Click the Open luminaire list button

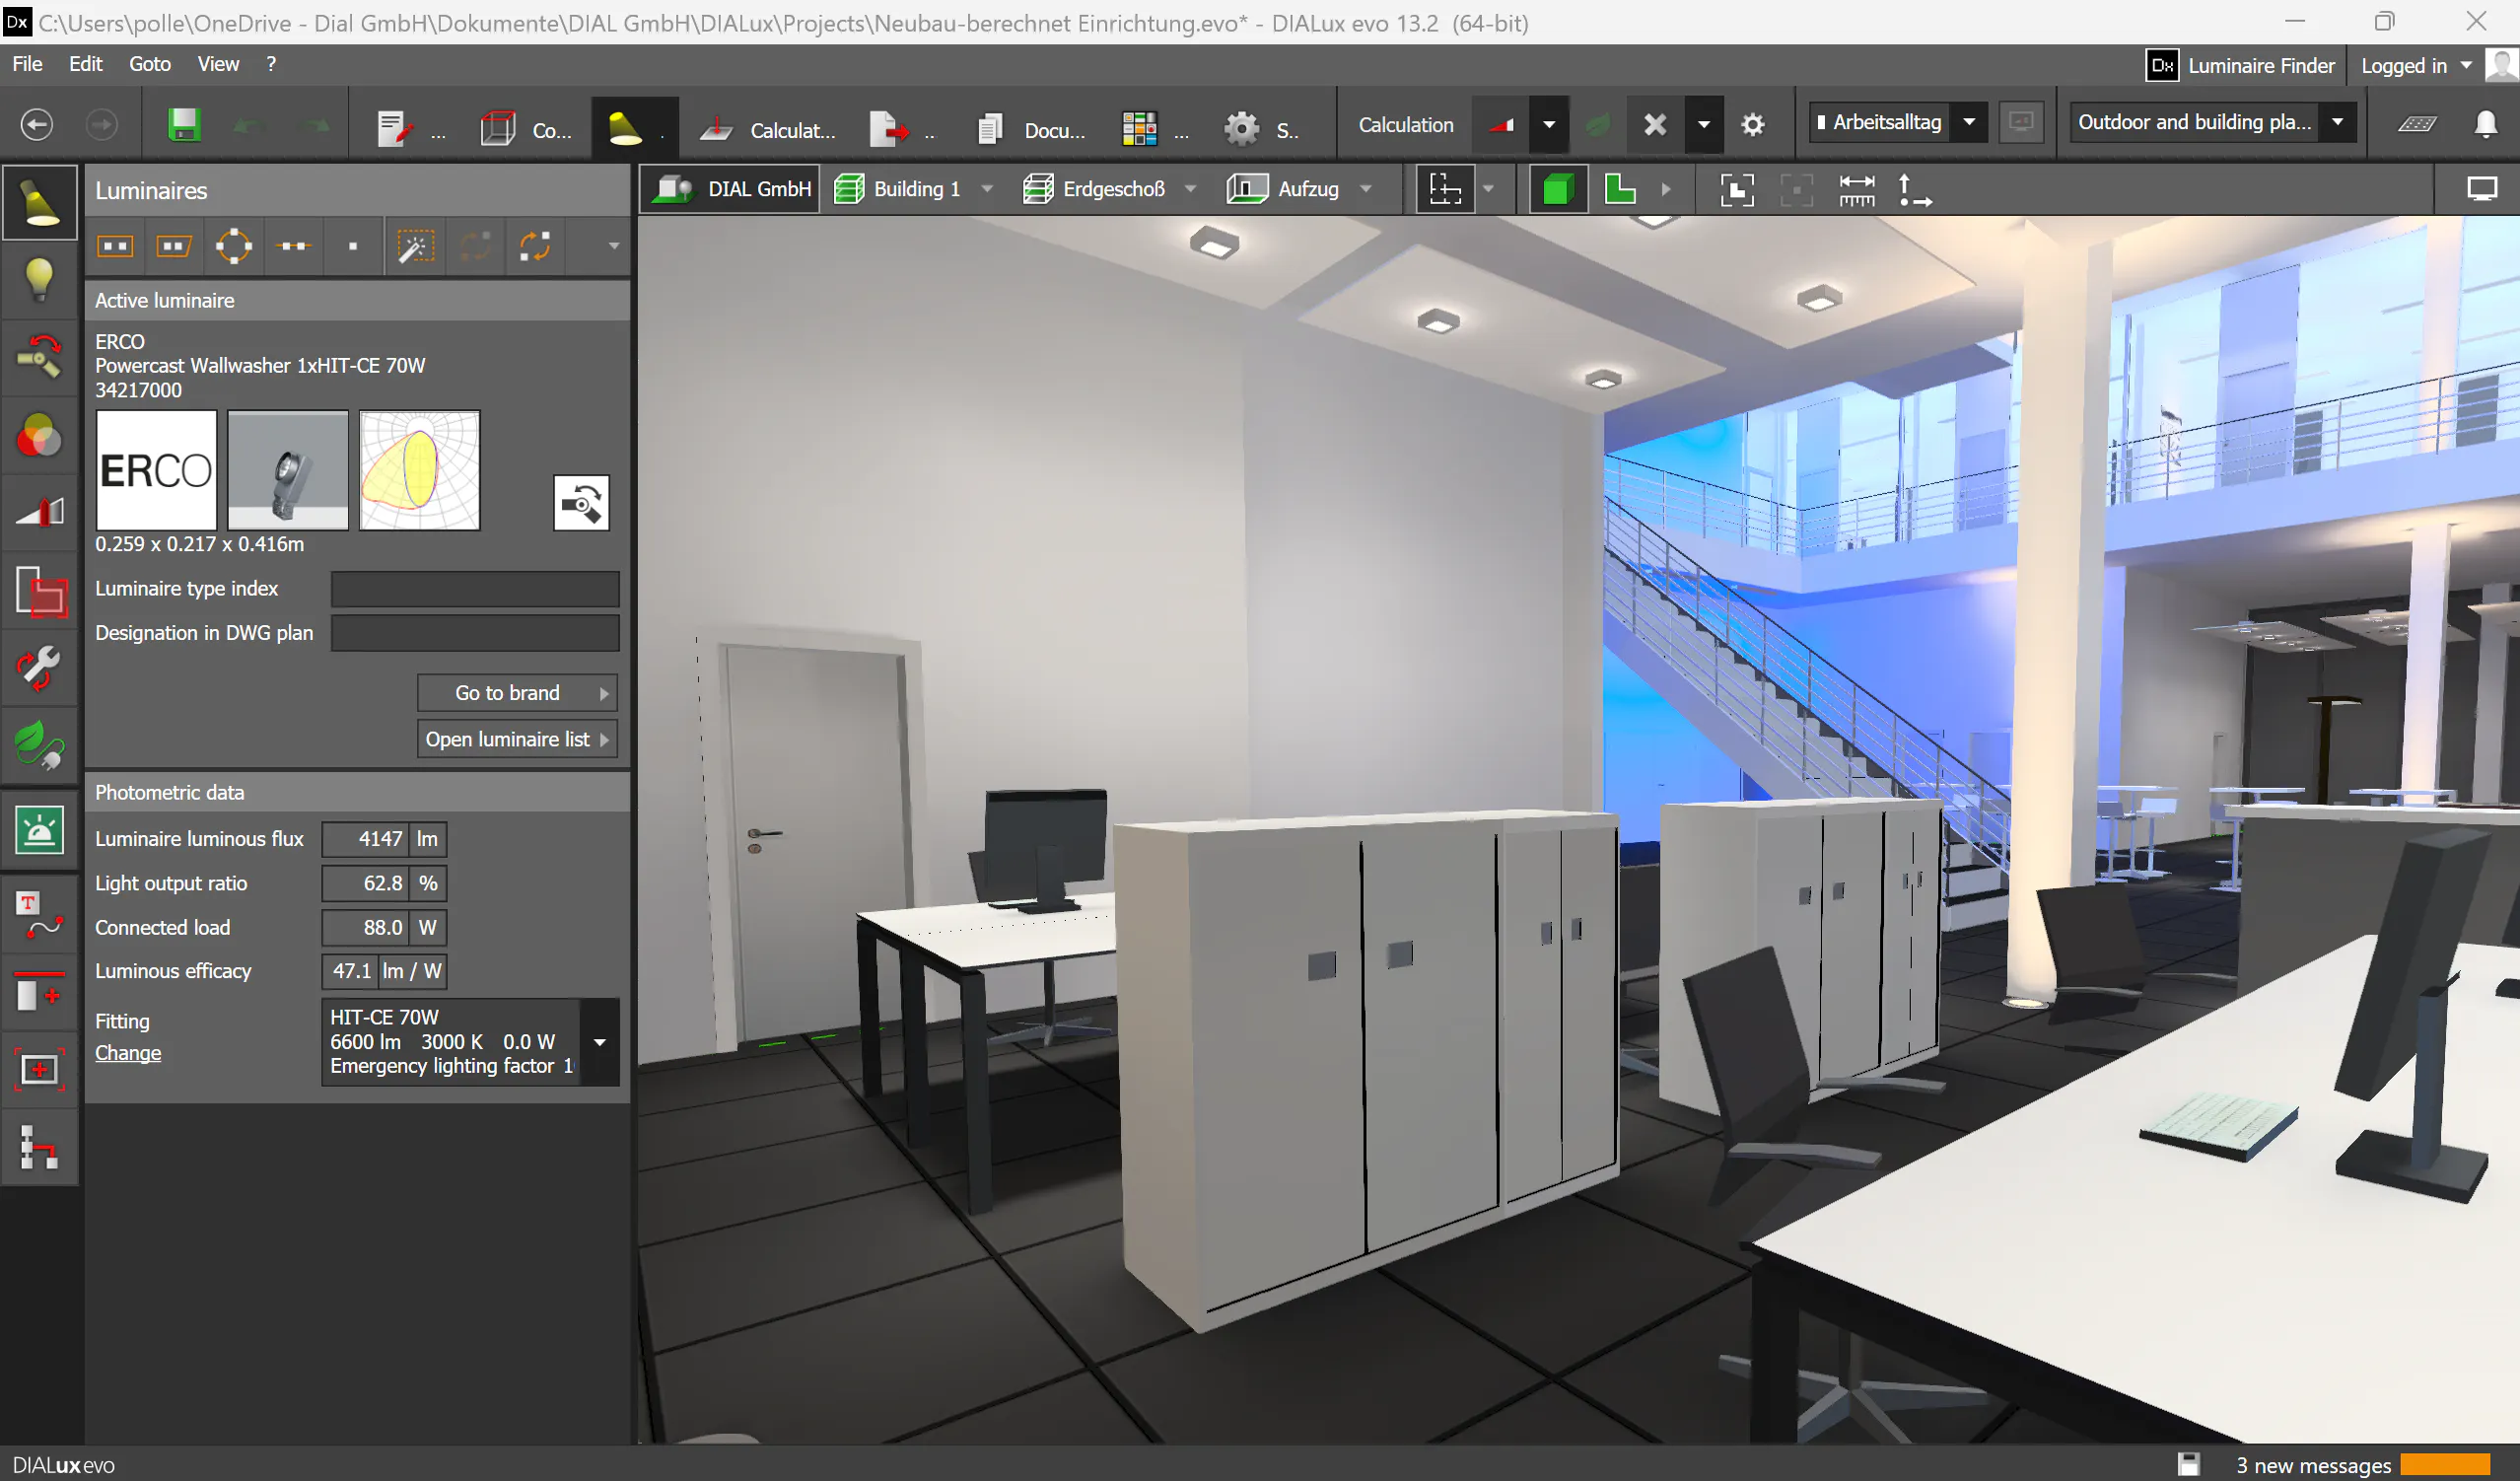tap(516, 739)
